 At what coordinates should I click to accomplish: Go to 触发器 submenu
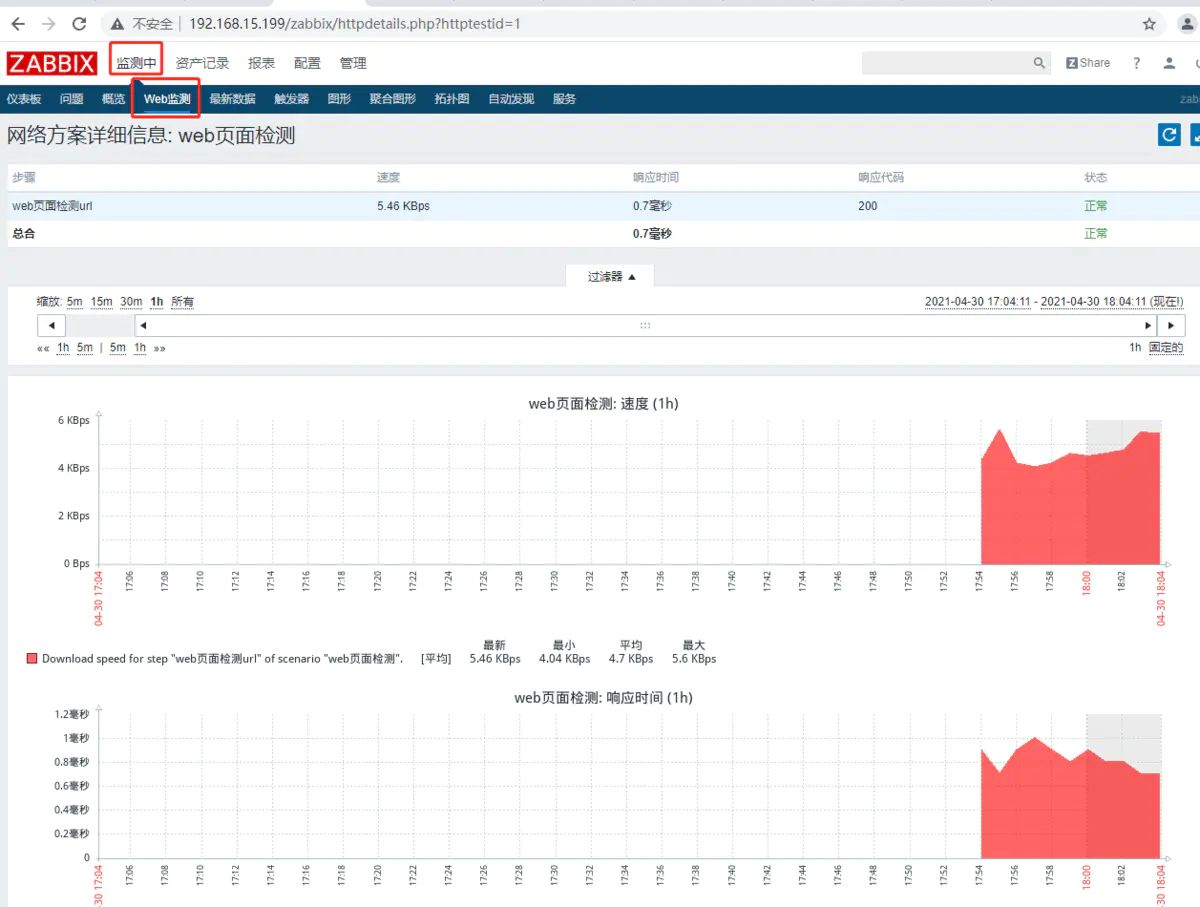point(291,99)
